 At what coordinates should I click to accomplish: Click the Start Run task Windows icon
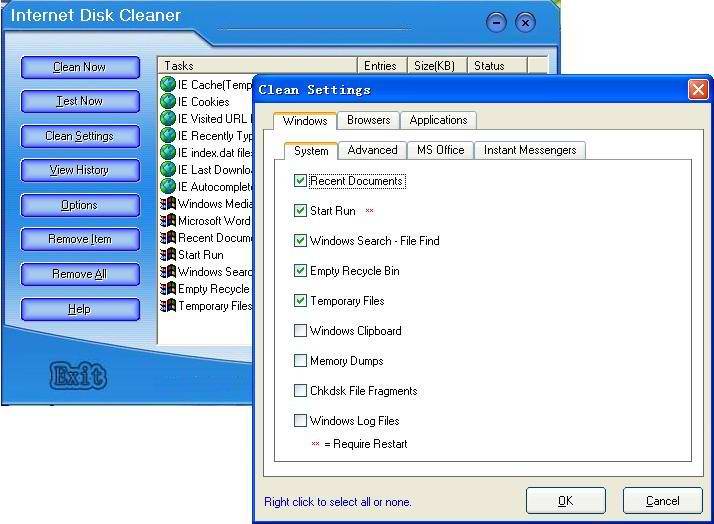click(168, 255)
